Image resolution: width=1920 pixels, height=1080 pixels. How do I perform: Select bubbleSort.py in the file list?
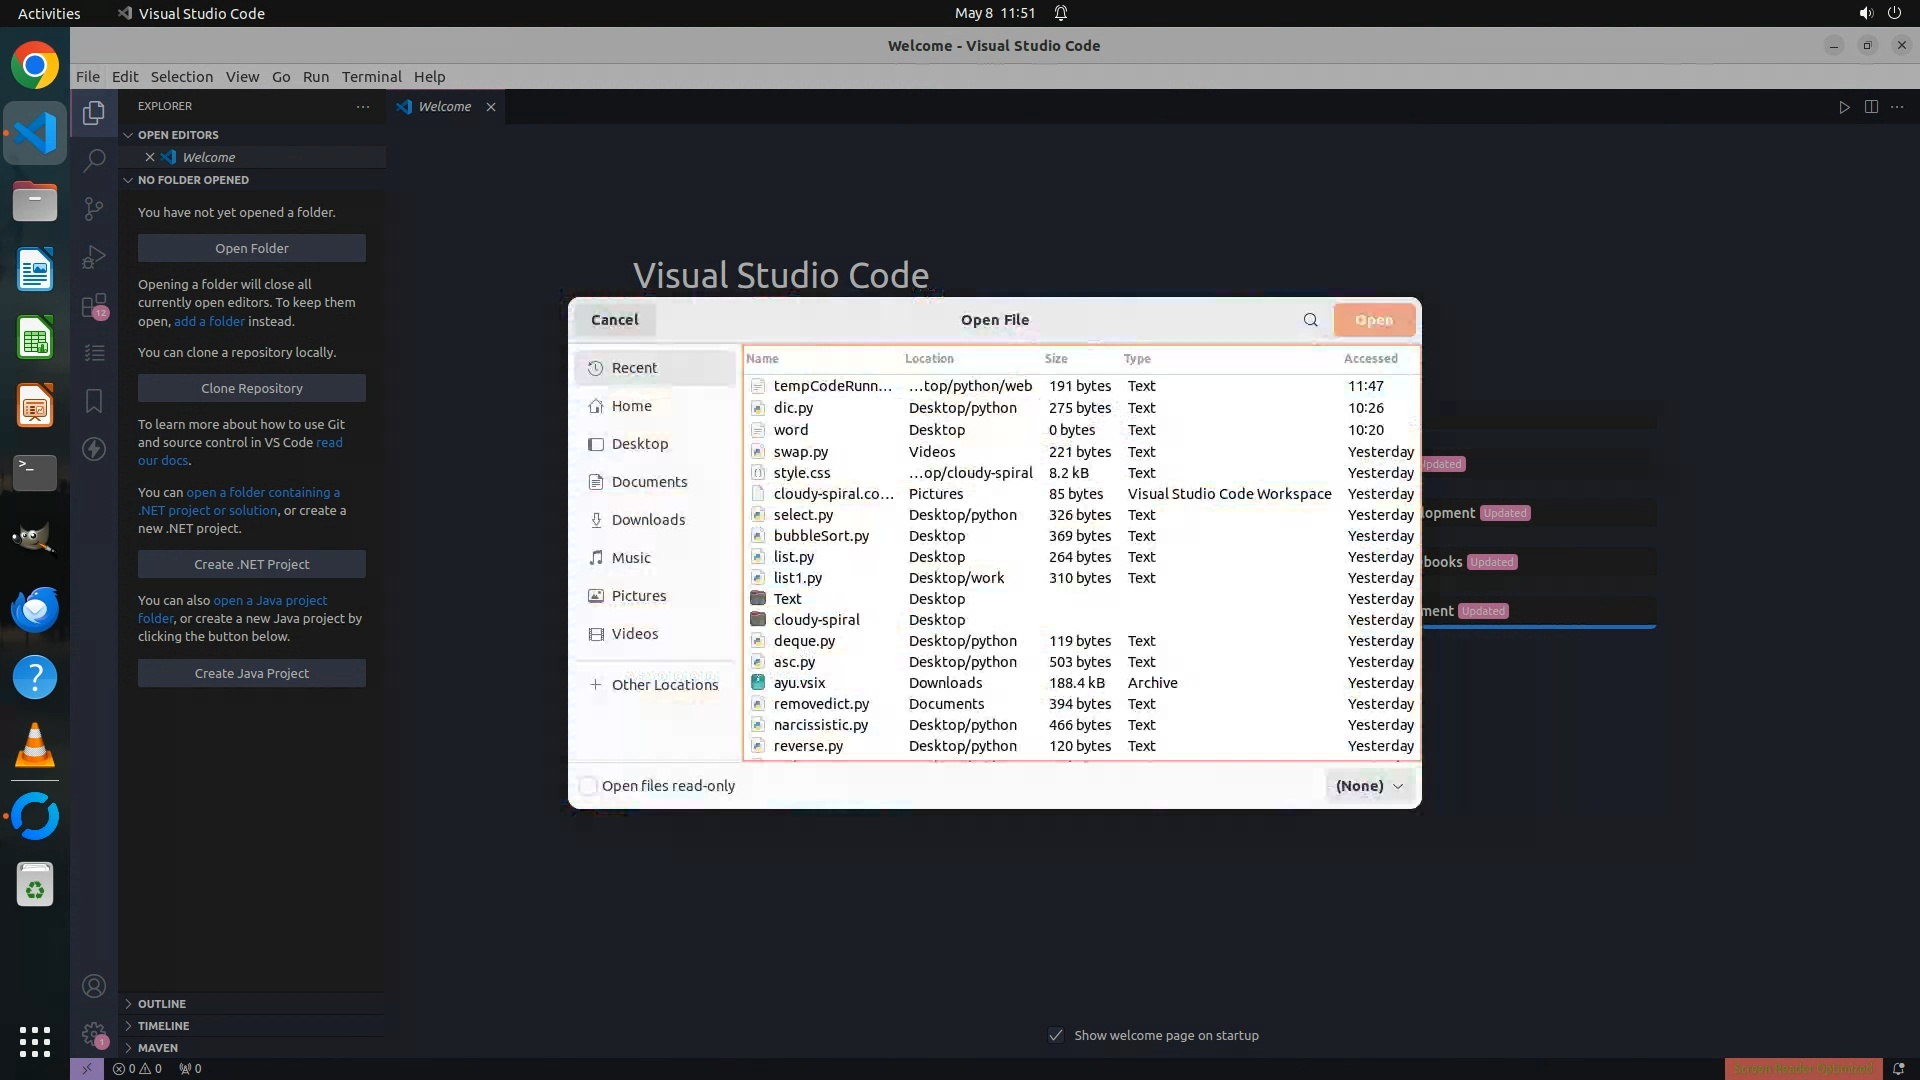(x=821, y=536)
